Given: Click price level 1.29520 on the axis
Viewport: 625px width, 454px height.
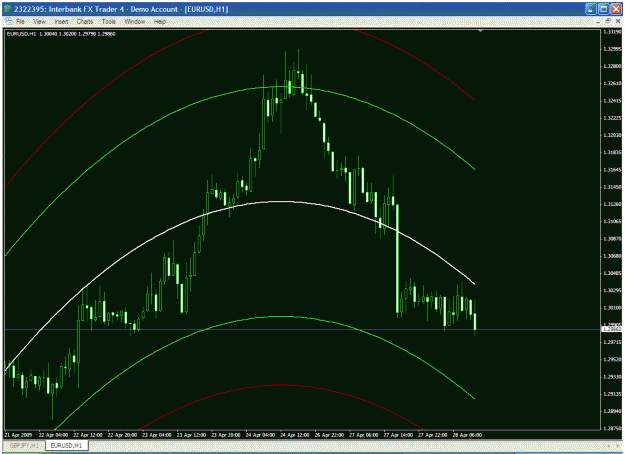Looking at the screenshot, I should (x=612, y=360).
